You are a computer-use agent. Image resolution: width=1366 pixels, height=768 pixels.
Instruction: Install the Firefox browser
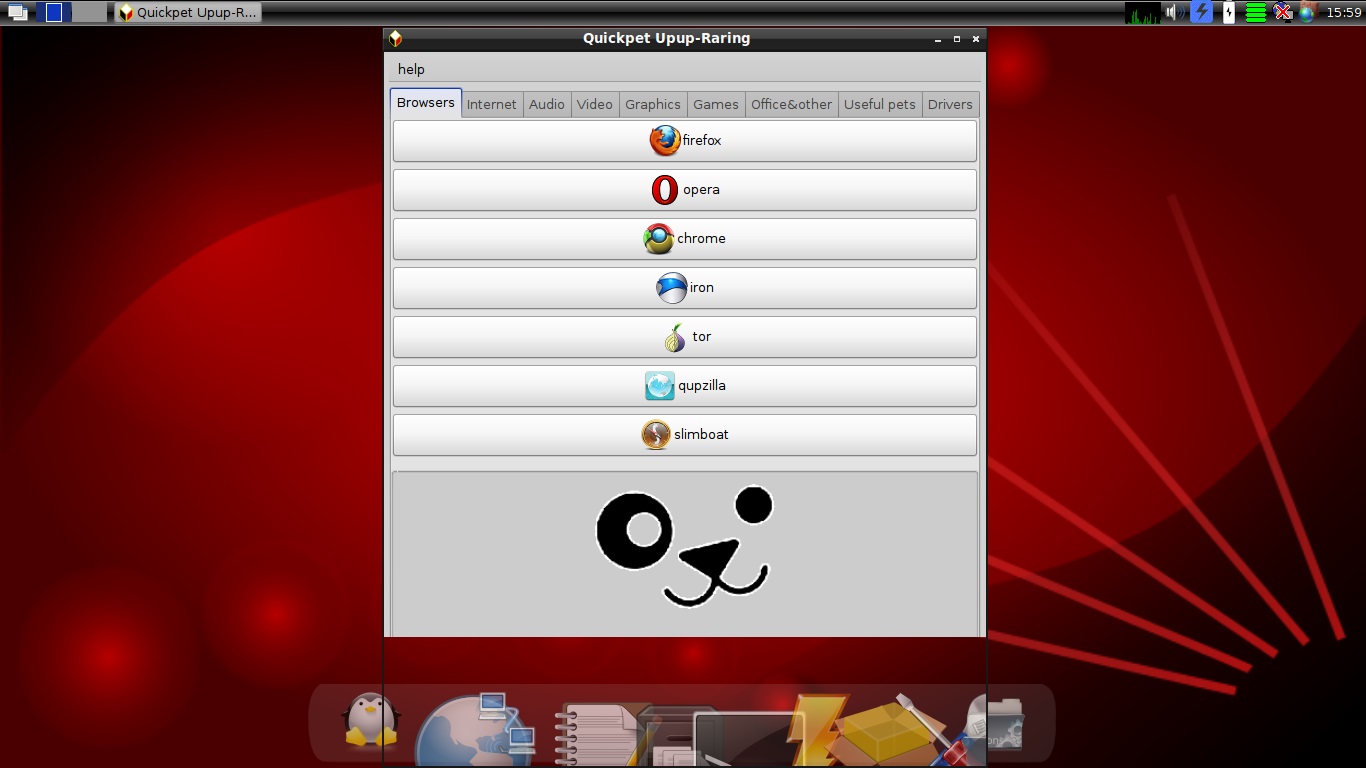pos(685,141)
